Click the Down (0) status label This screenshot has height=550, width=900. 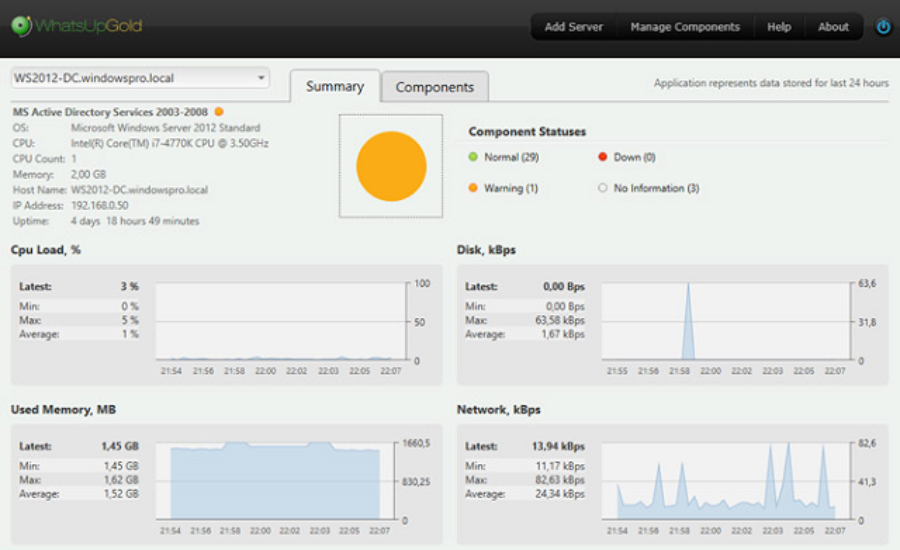coord(634,157)
